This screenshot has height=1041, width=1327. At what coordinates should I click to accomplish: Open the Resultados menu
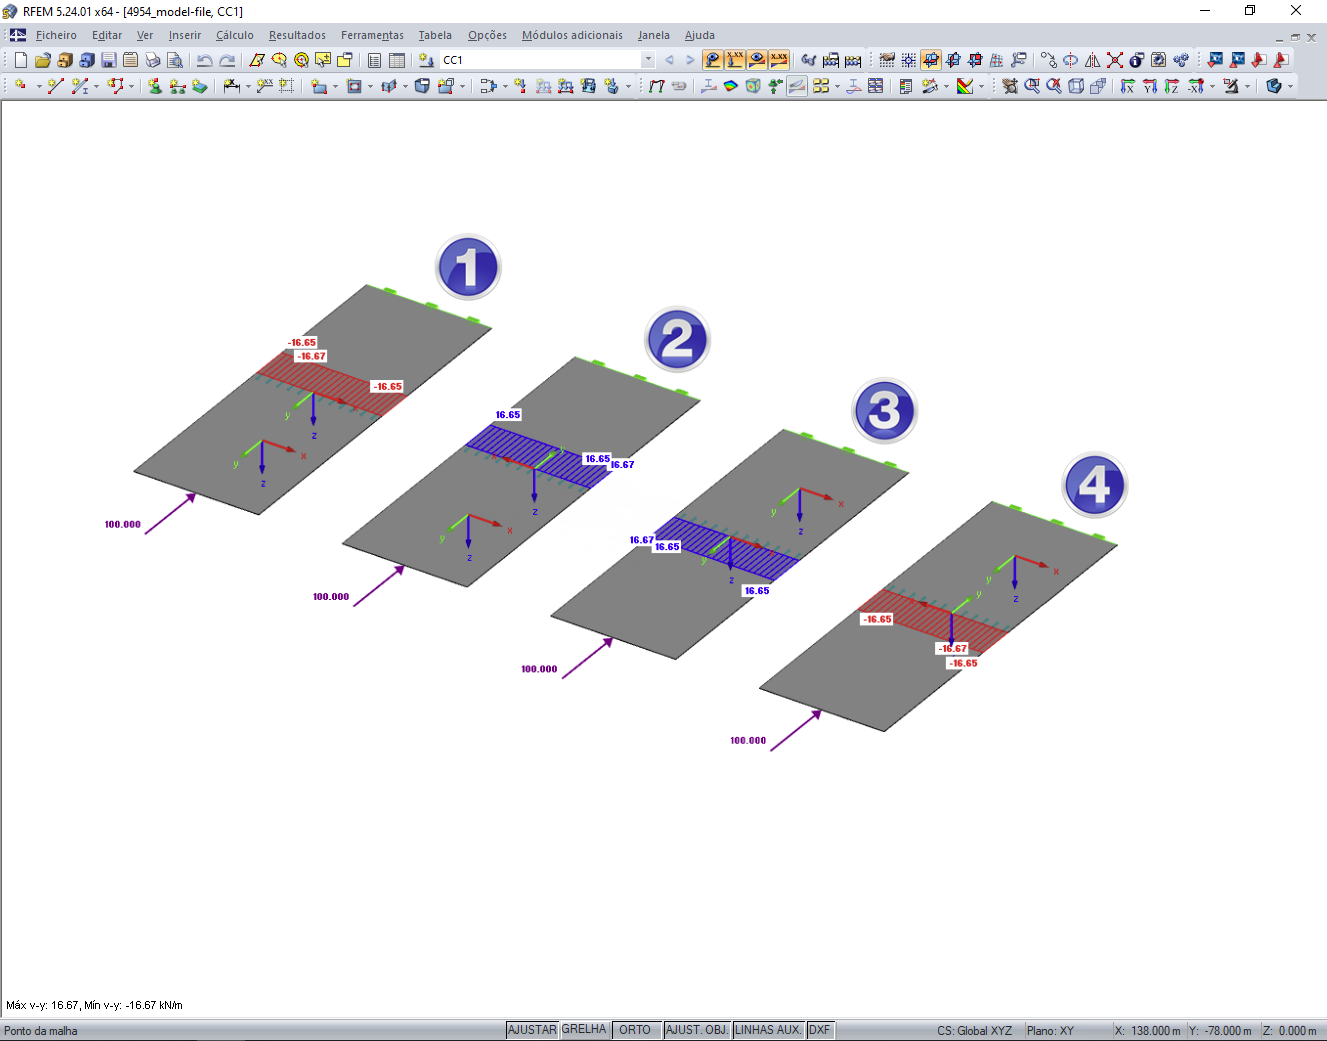click(297, 35)
